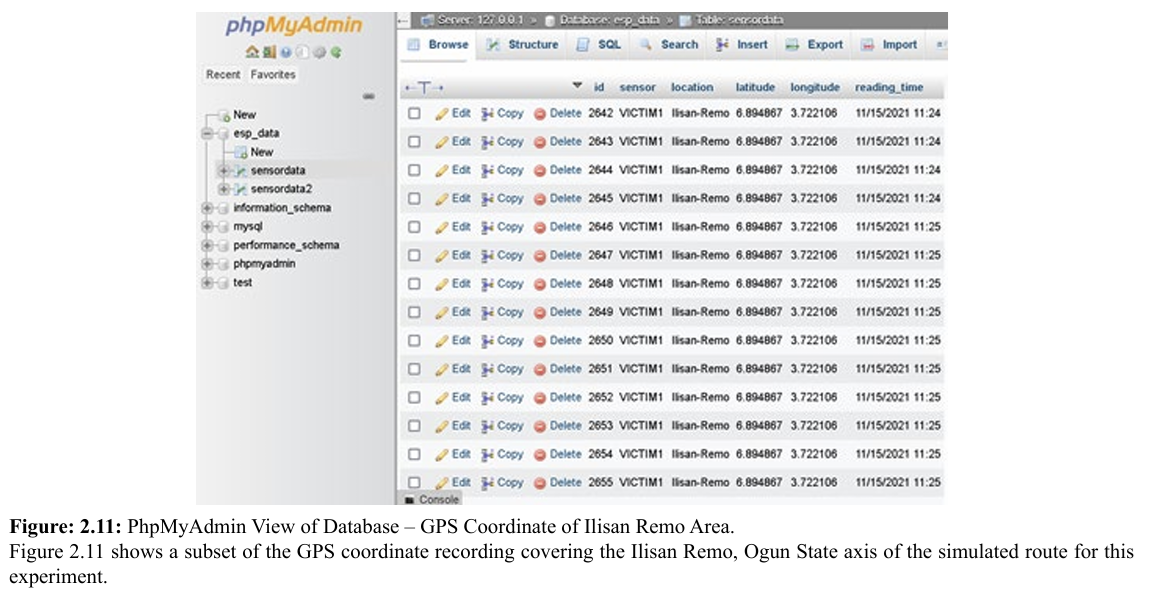1154x593 pixels.
Task: Click the green reload navigation panel icon
Action: click(x=336, y=52)
